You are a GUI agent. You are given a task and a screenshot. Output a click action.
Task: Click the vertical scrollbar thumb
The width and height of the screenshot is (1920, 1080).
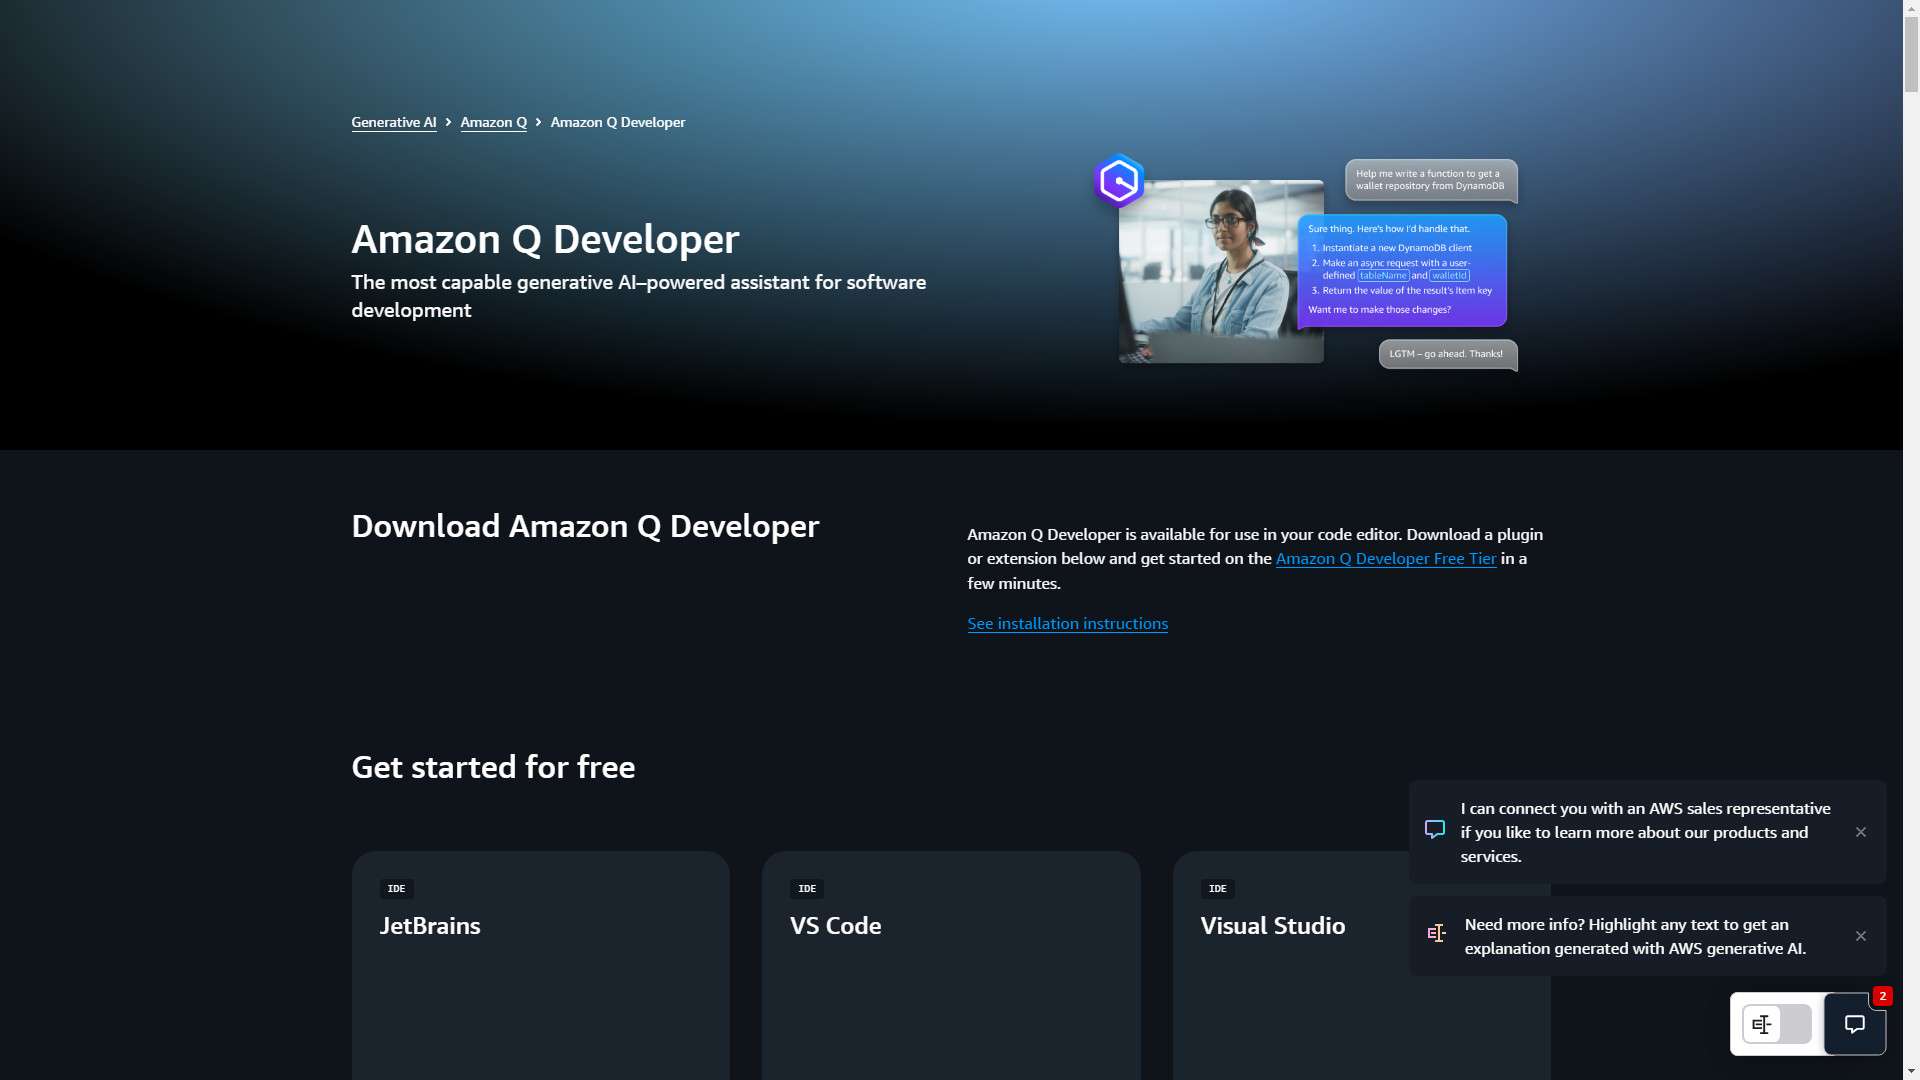click(x=1911, y=54)
